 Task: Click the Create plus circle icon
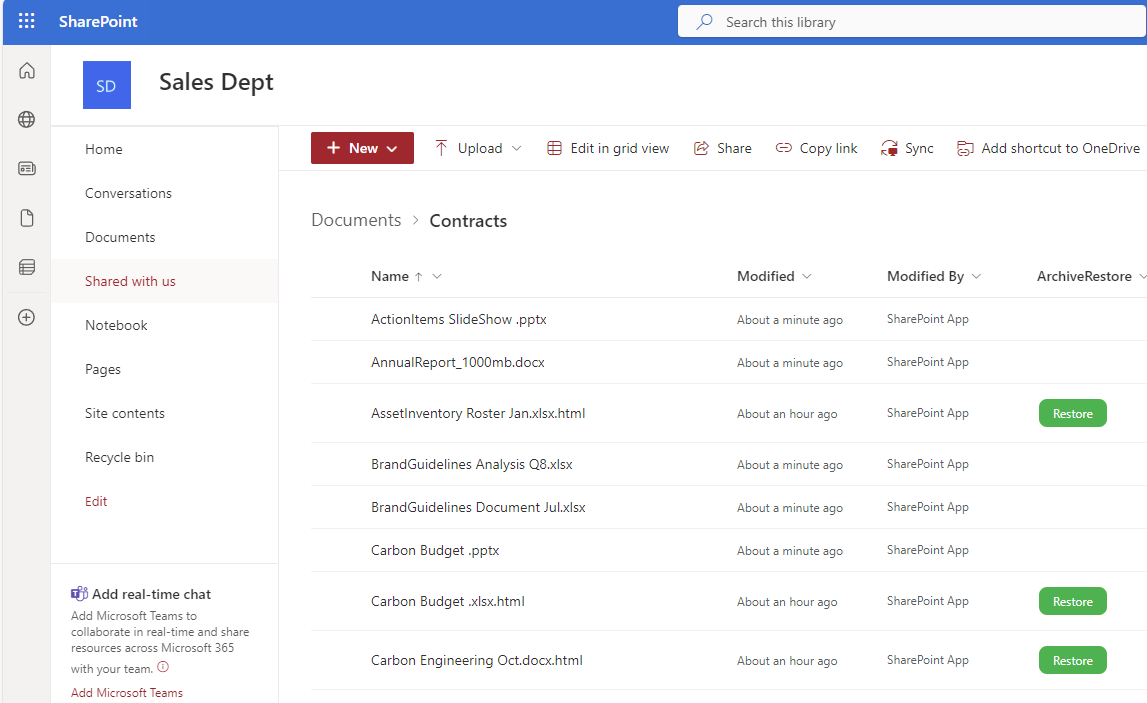point(26,317)
